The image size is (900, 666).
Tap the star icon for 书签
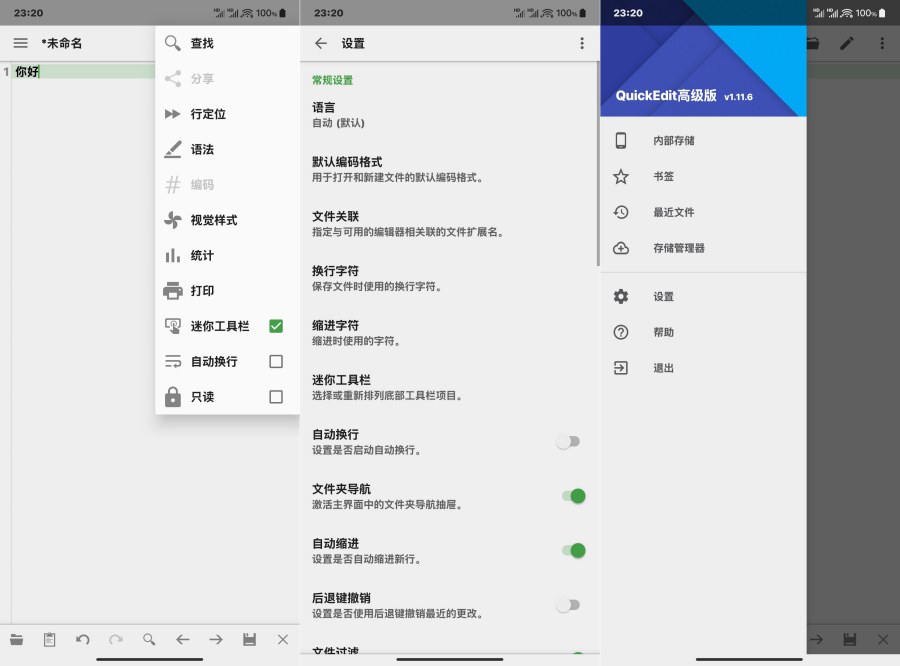620,176
